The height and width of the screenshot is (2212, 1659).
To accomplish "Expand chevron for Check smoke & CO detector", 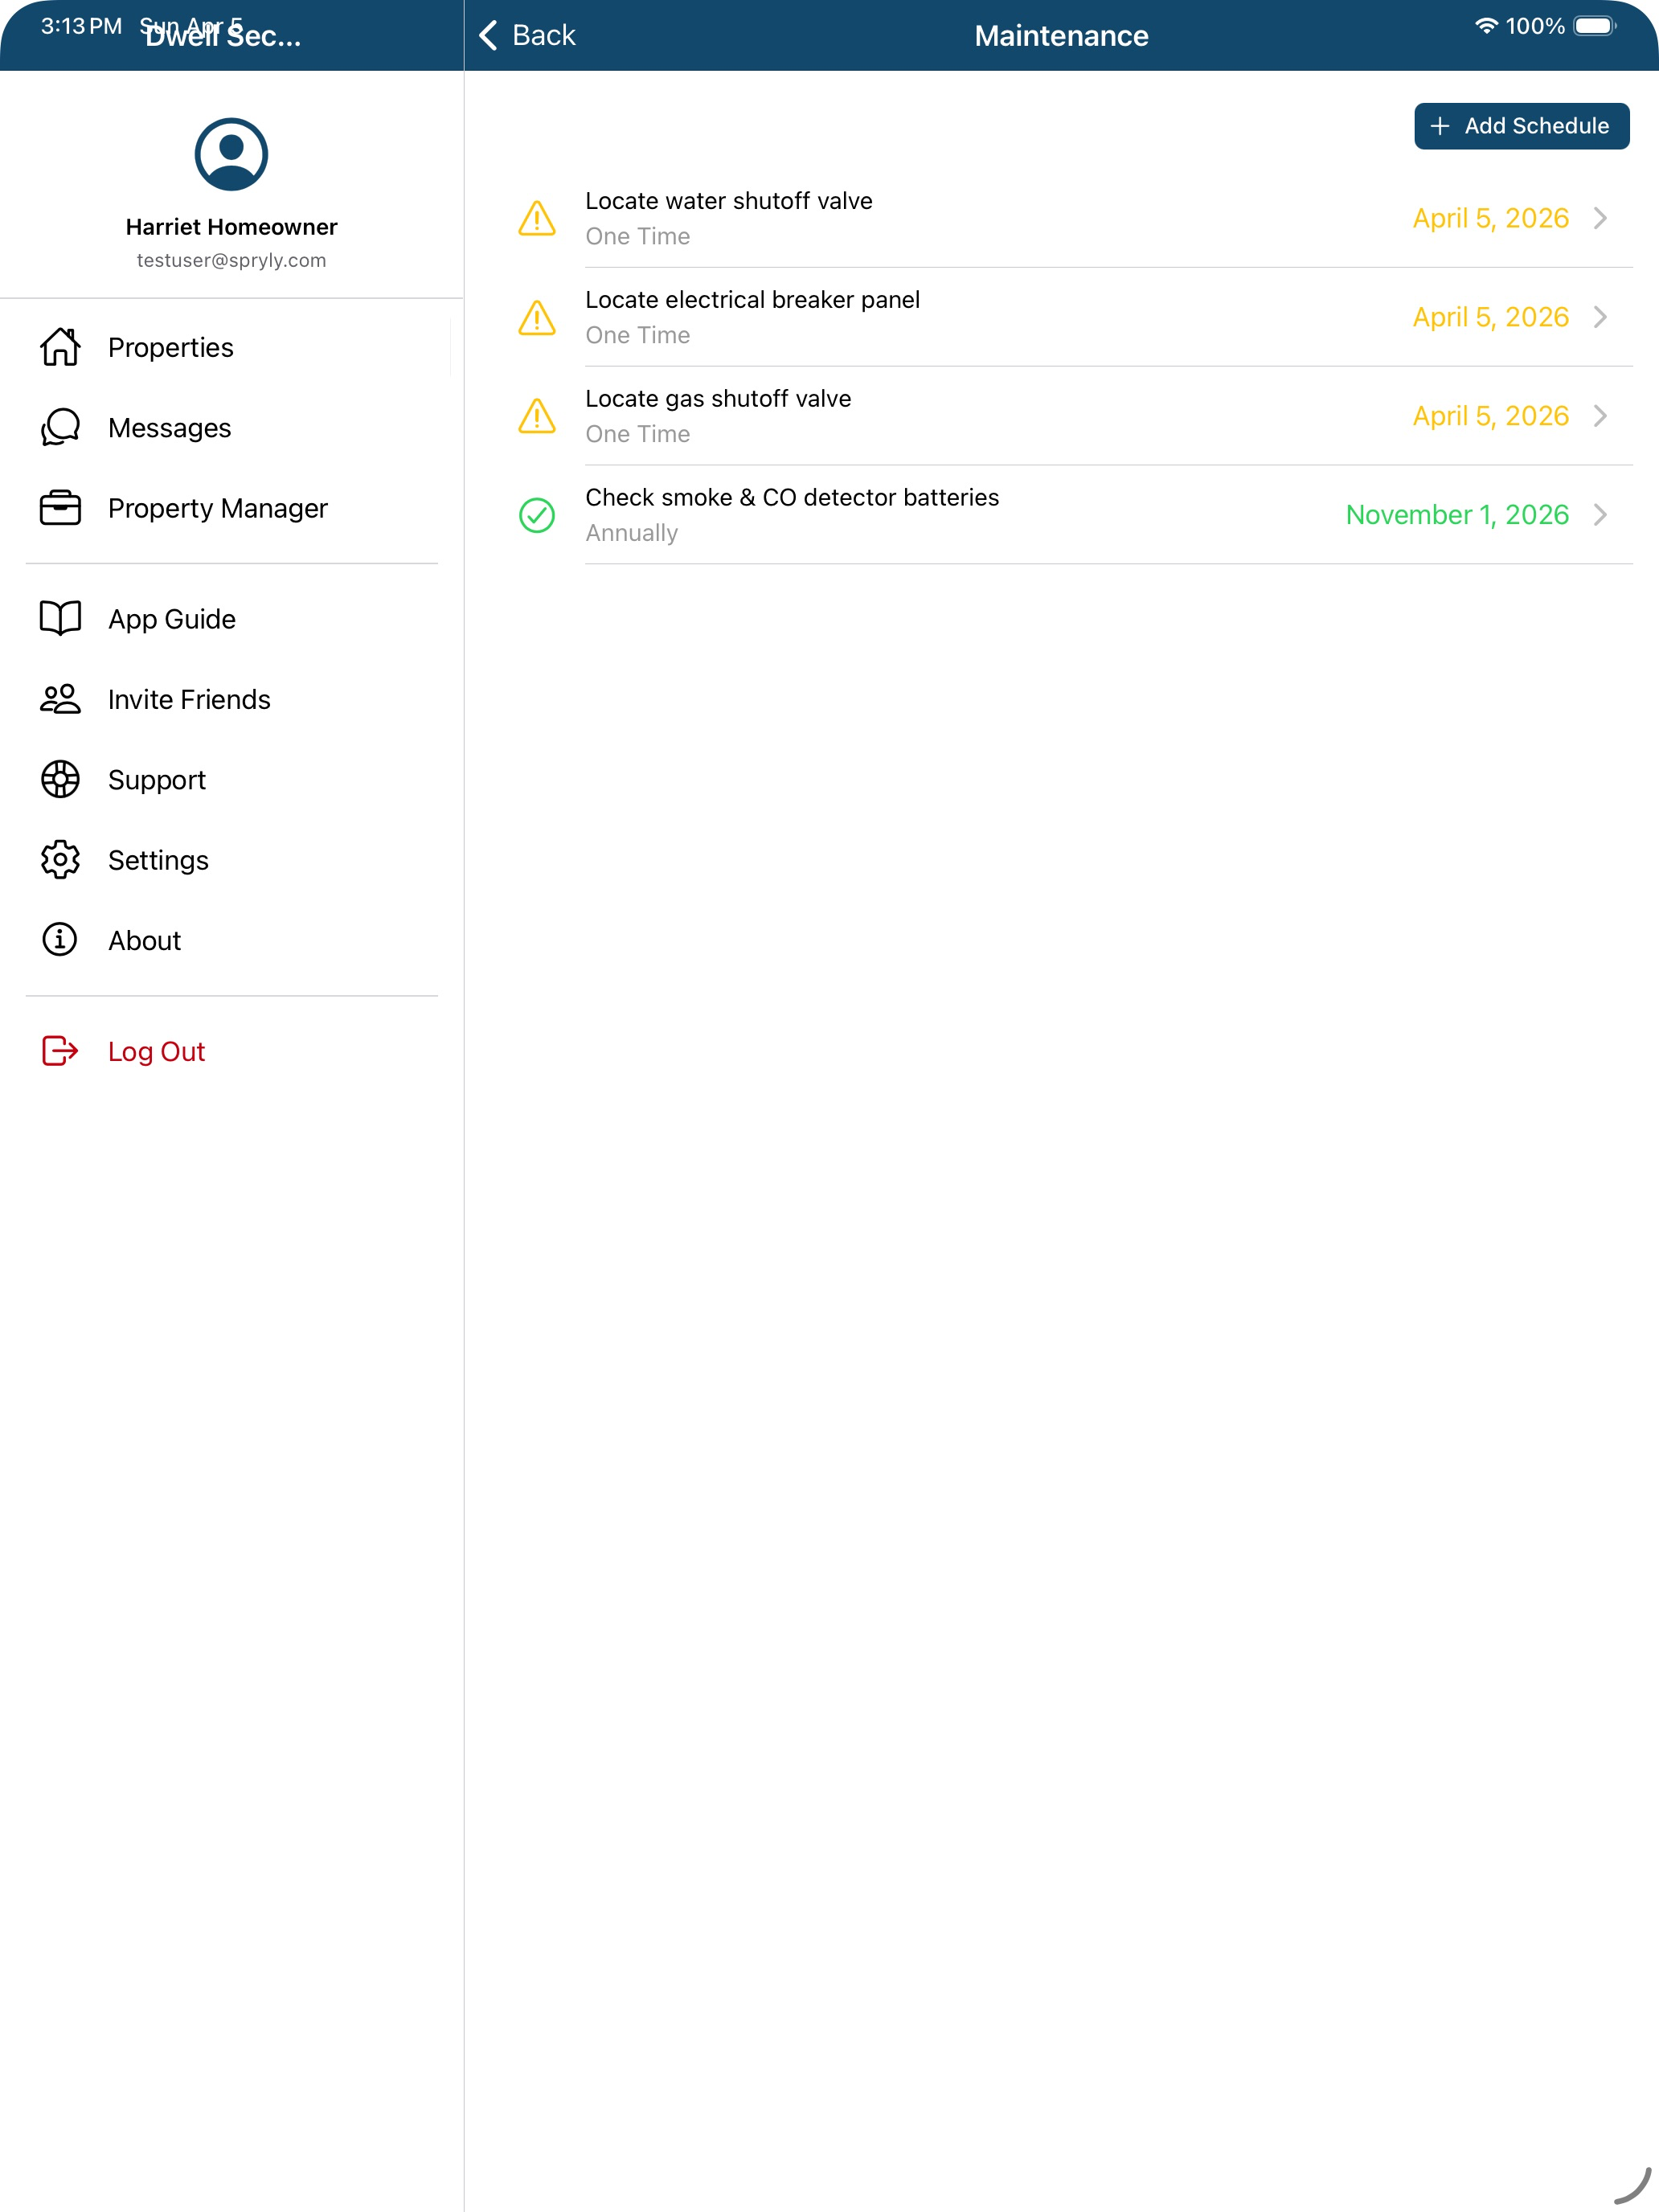I will (x=1600, y=515).
